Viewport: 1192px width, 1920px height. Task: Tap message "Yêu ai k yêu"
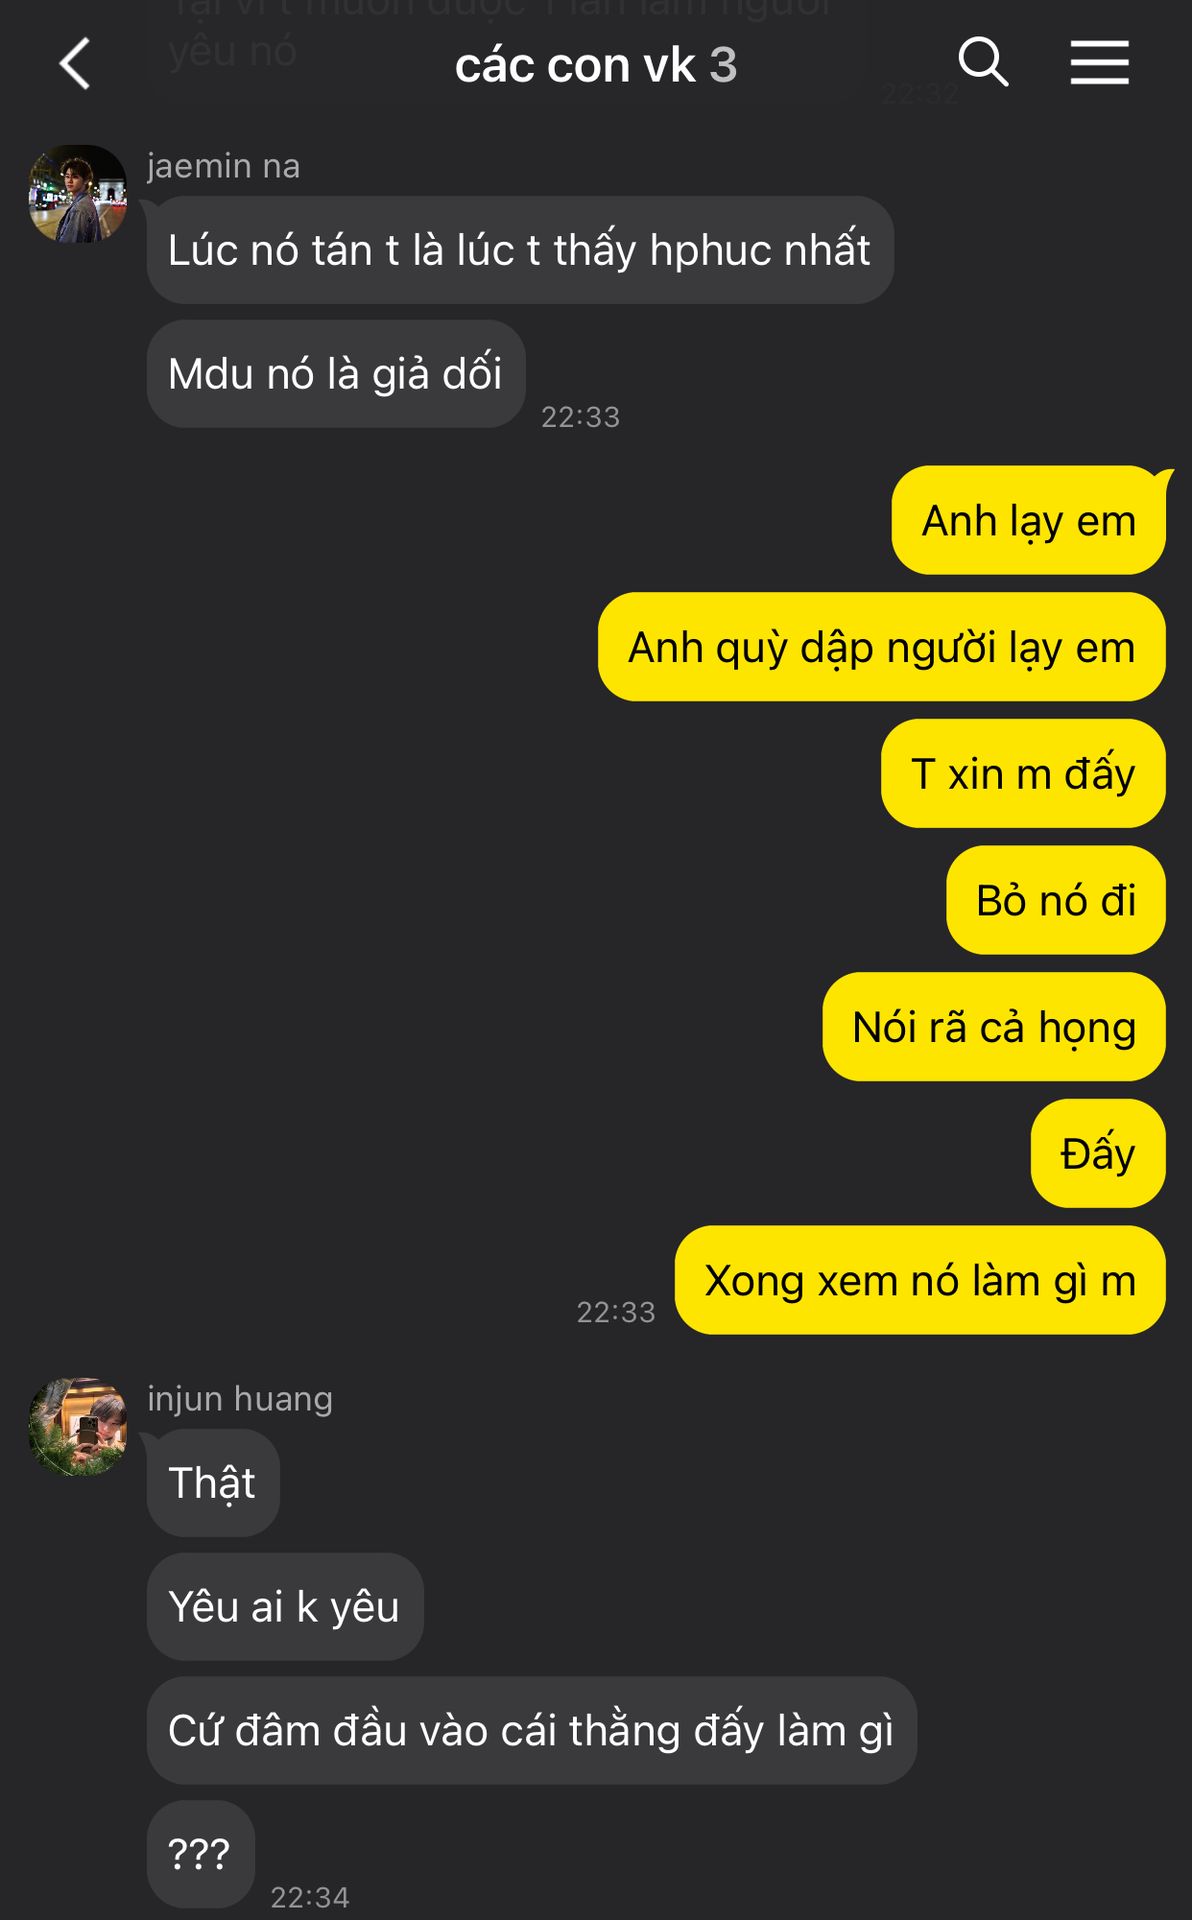click(x=285, y=1607)
